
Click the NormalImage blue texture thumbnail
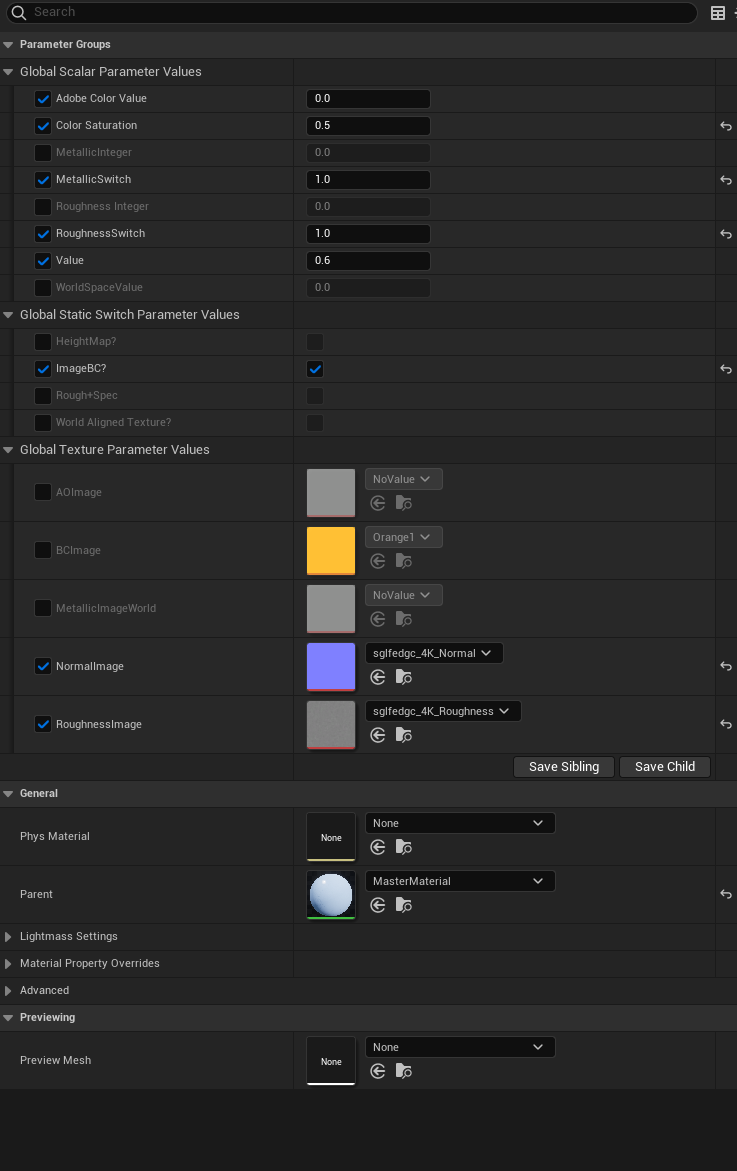[331, 667]
